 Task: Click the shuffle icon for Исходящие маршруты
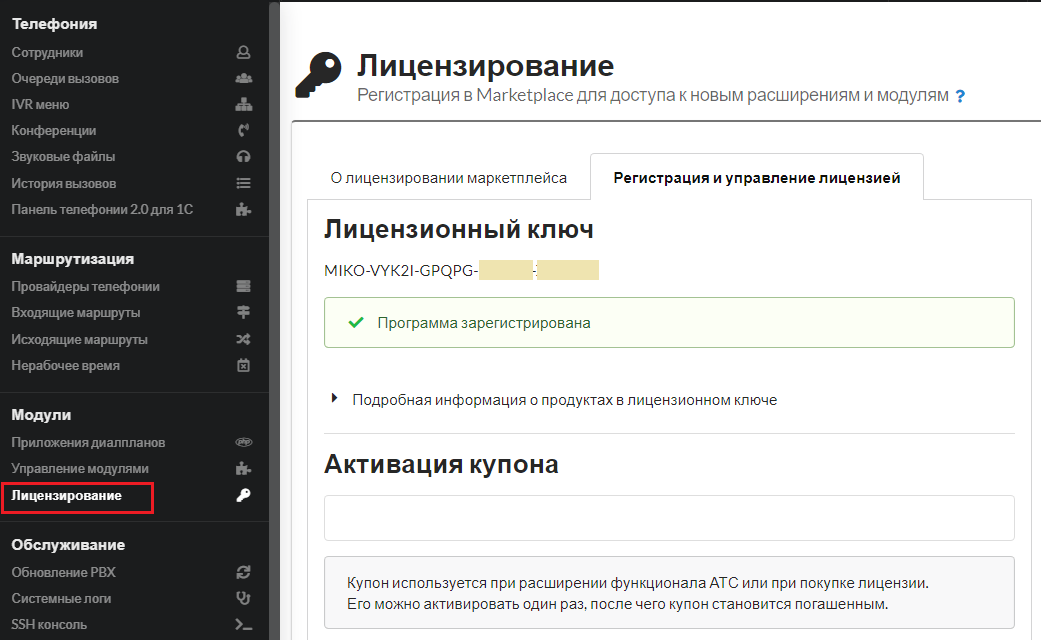pyautogui.click(x=243, y=338)
